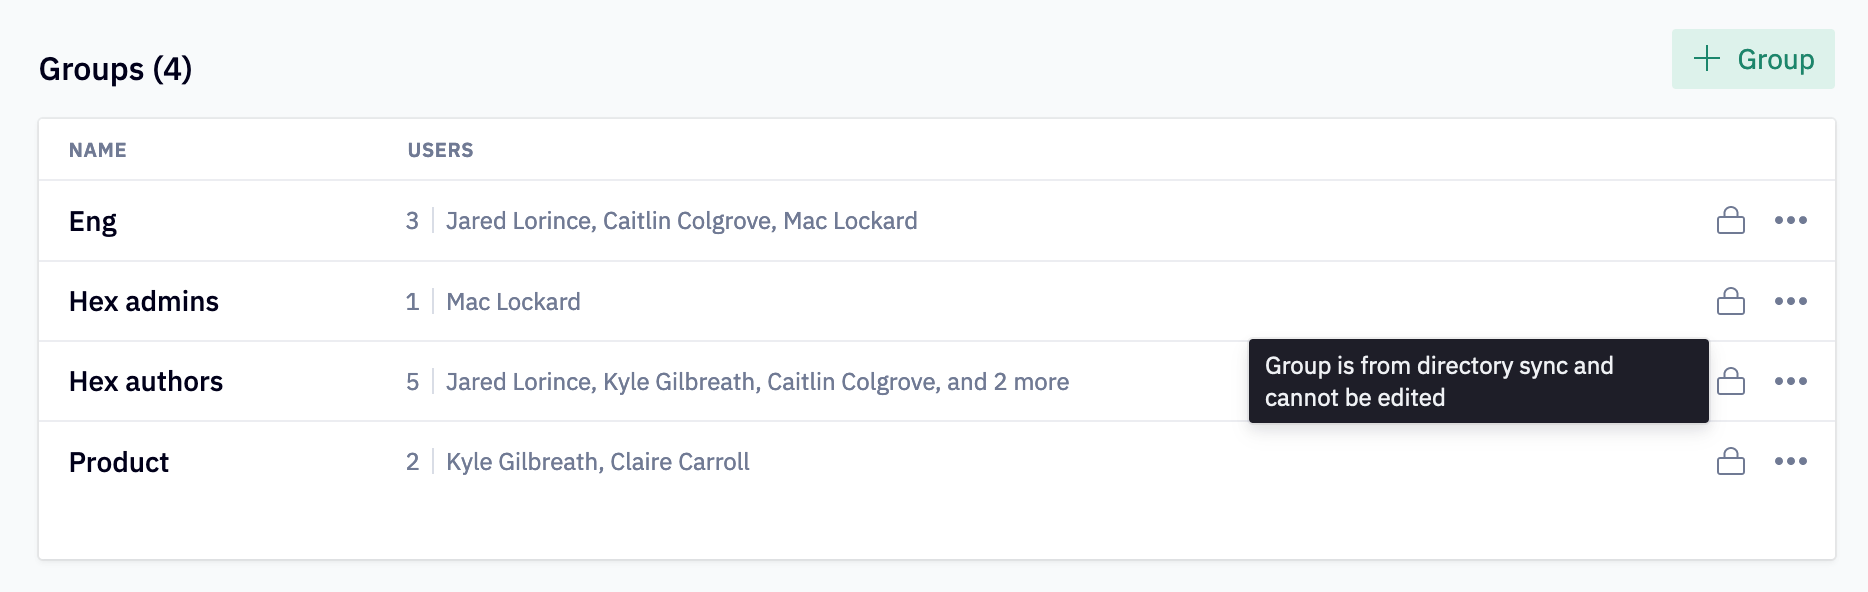This screenshot has height=592, width=1868.
Task: Select the Hex admins group name
Action: pos(144,302)
